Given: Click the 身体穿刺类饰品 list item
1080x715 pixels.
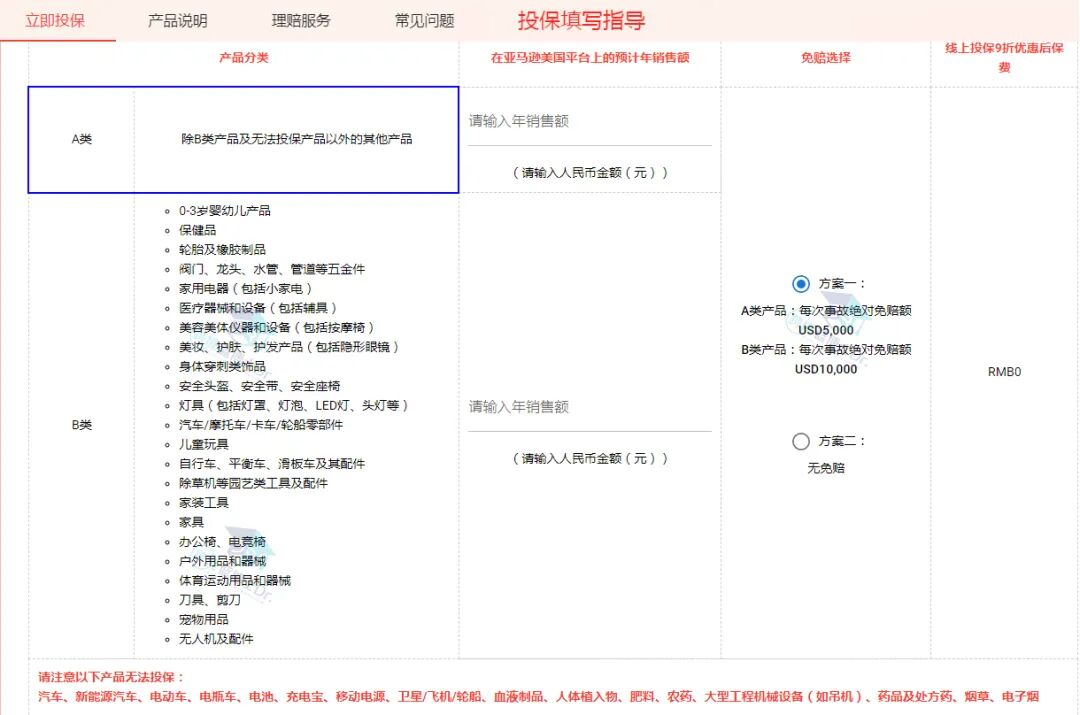Looking at the screenshot, I should pos(222,366).
